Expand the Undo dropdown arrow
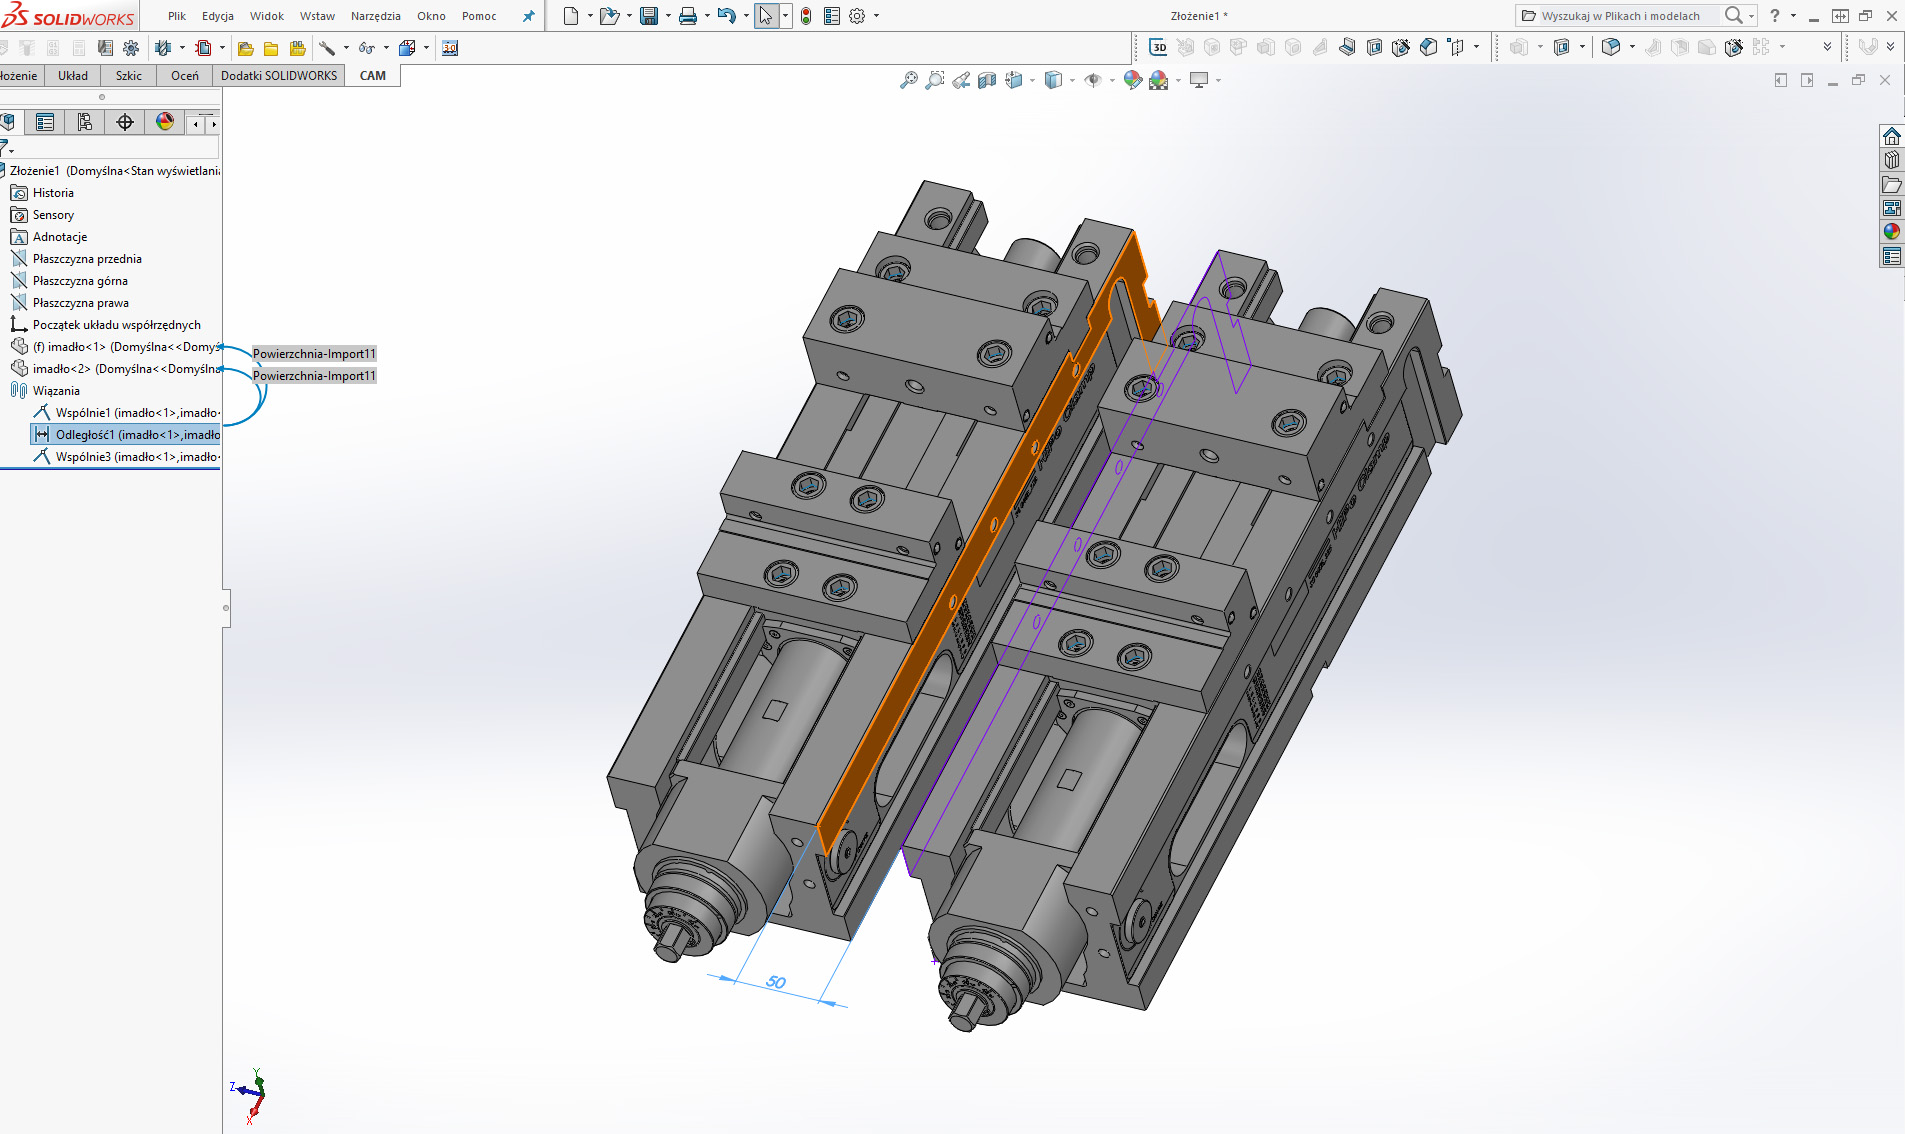The width and height of the screenshot is (1905, 1134). click(746, 16)
